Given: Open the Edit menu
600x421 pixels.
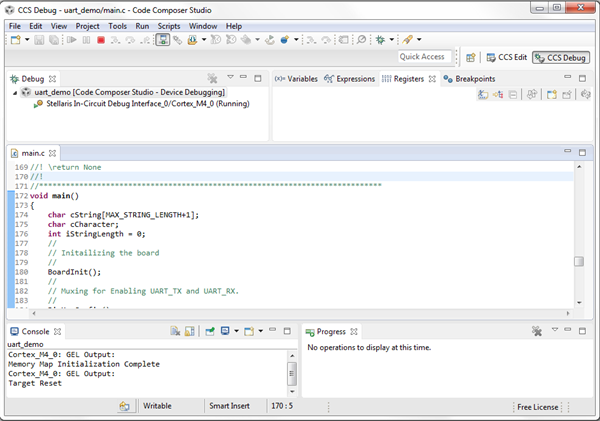Looking at the screenshot, I should (x=36, y=26).
